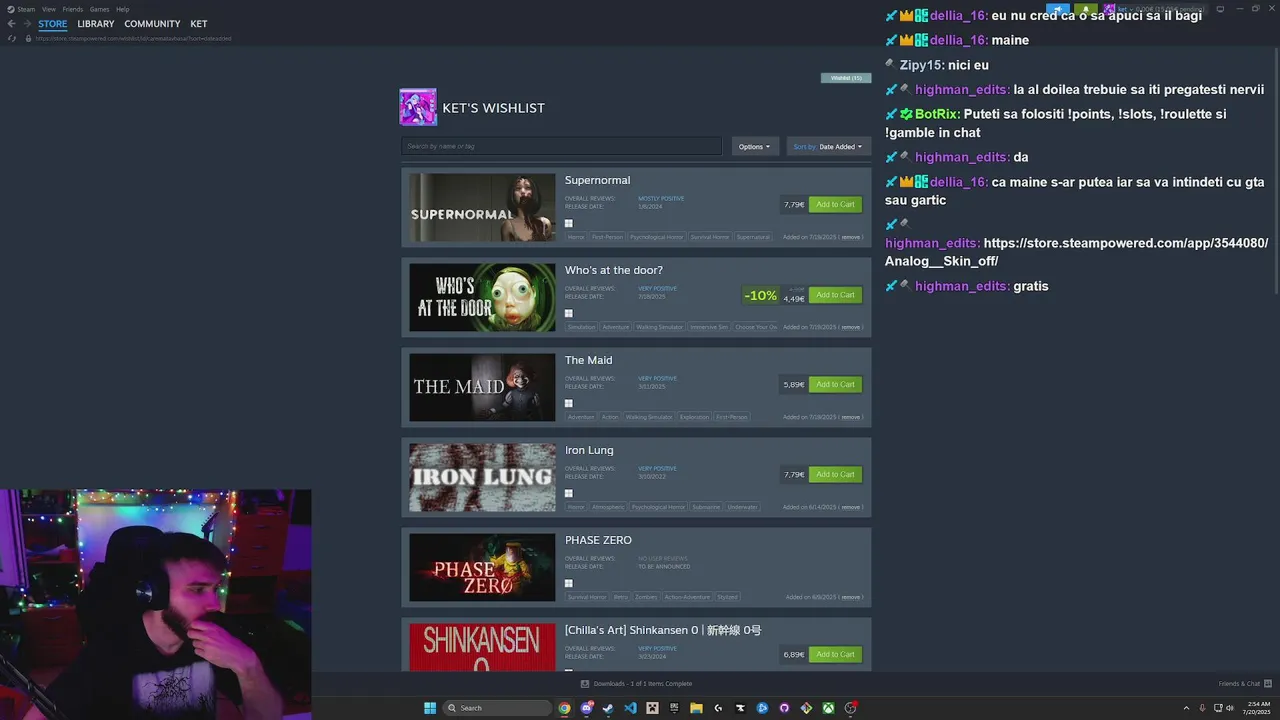Expand the Options dropdown
This screenshot has height=720, width=1280.
pyautogui.click(x=755, y=146)
